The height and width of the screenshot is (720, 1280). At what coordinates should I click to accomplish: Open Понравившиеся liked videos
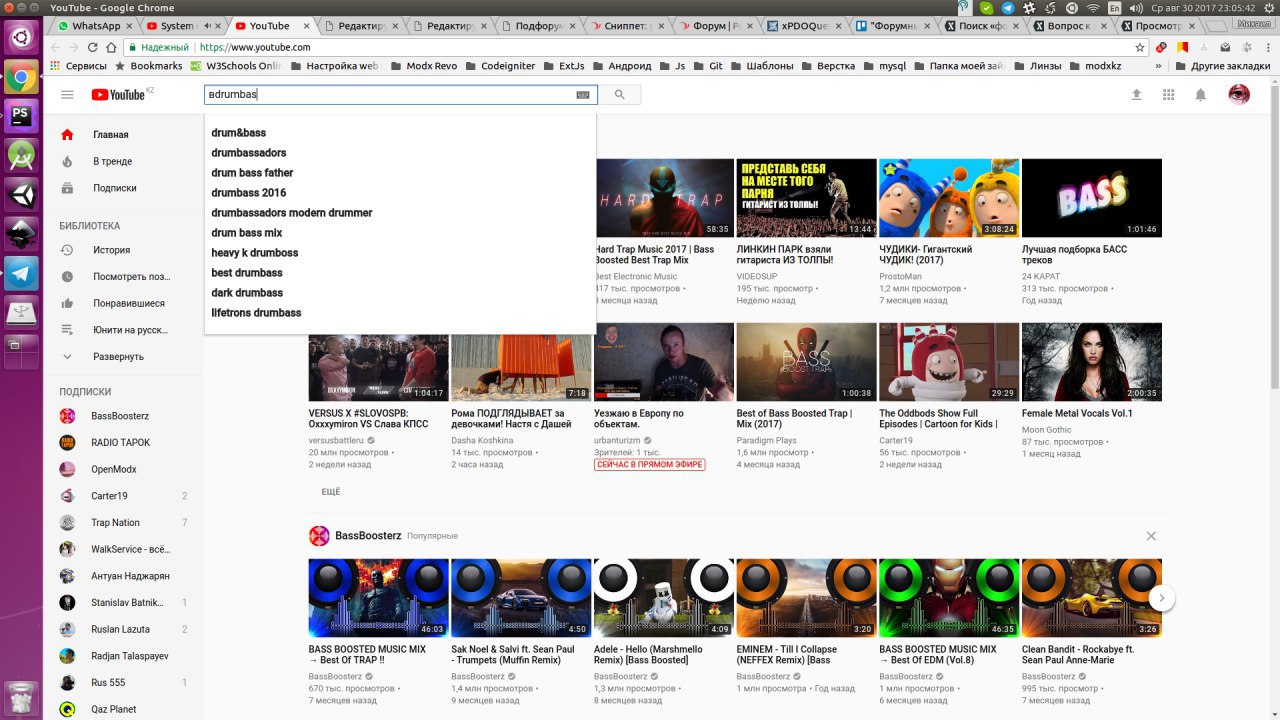(x=122, y=303)
